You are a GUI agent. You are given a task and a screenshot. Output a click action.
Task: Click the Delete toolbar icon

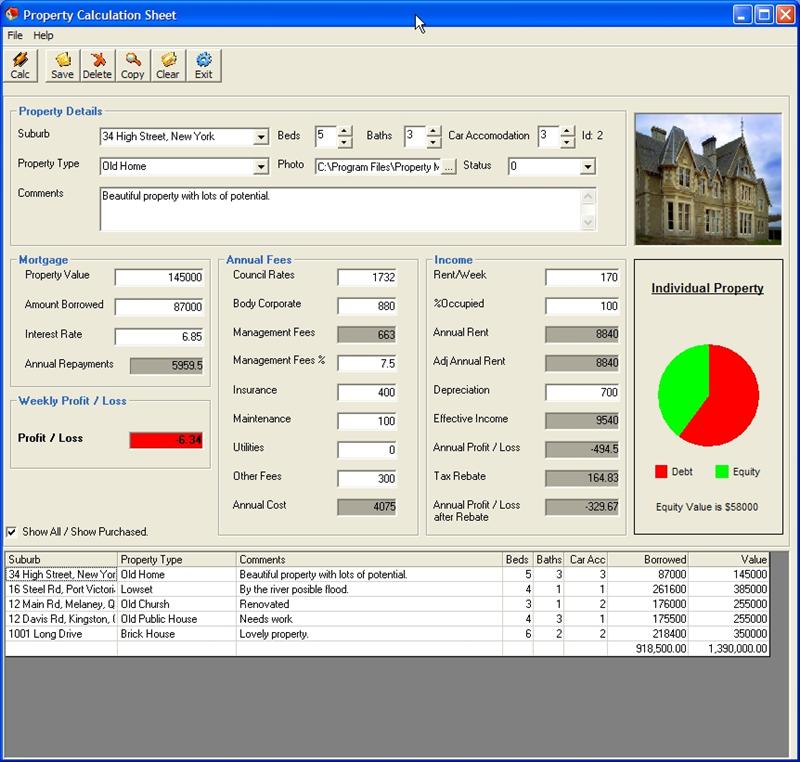(x=97, y=66)
